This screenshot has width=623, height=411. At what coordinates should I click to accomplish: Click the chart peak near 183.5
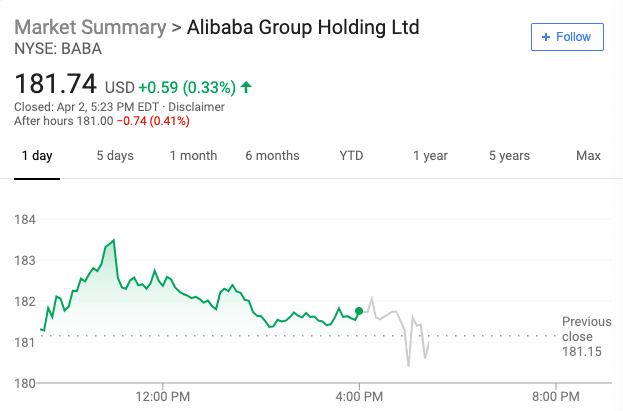(x=114, y=240)
